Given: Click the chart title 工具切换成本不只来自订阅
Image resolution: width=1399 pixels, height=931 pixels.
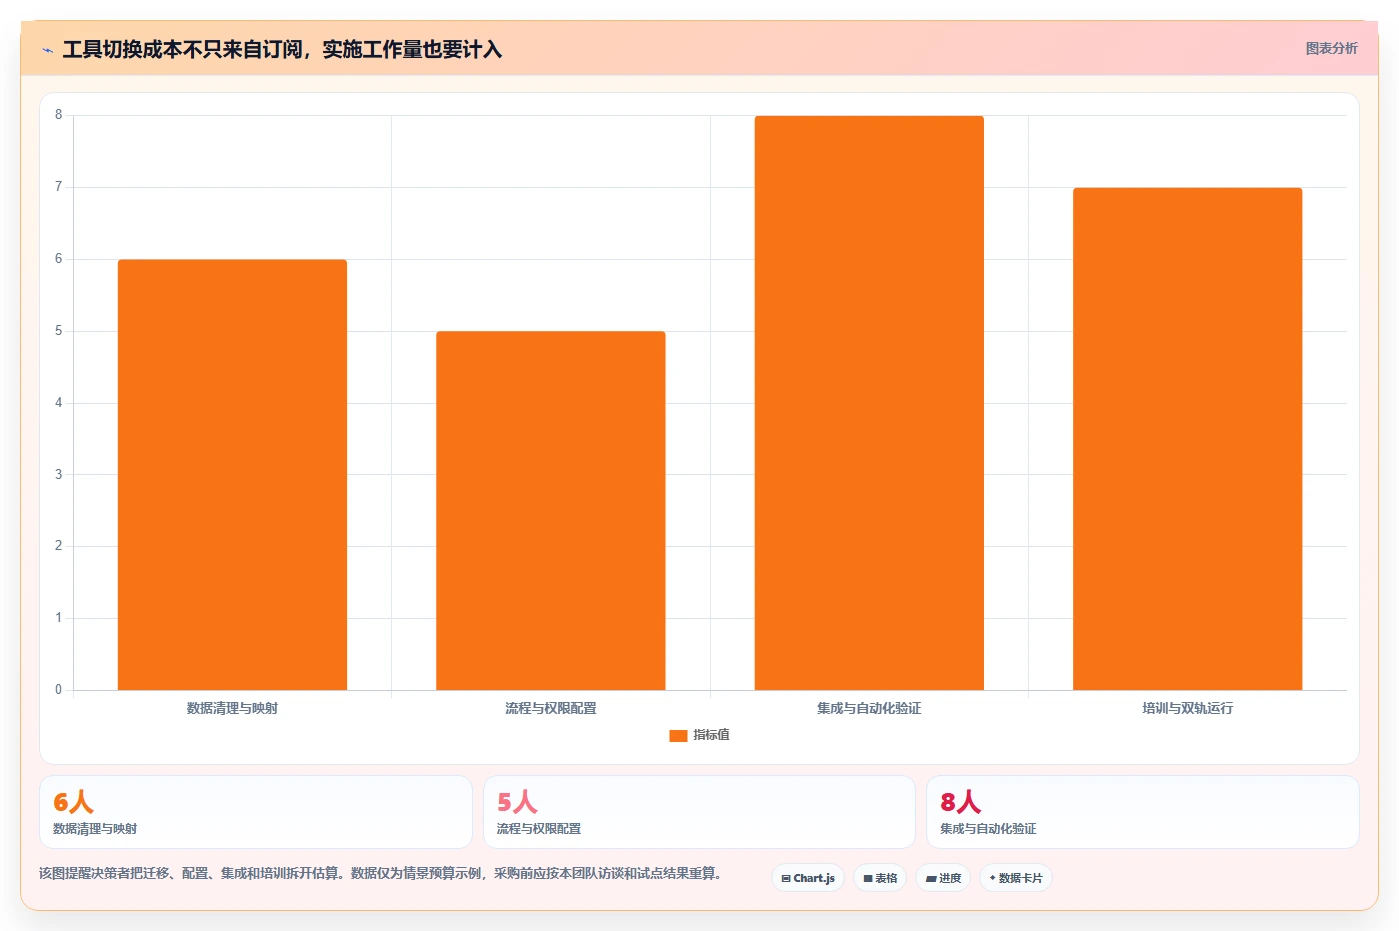Looking at the screenshot, I should pos(282,49).
